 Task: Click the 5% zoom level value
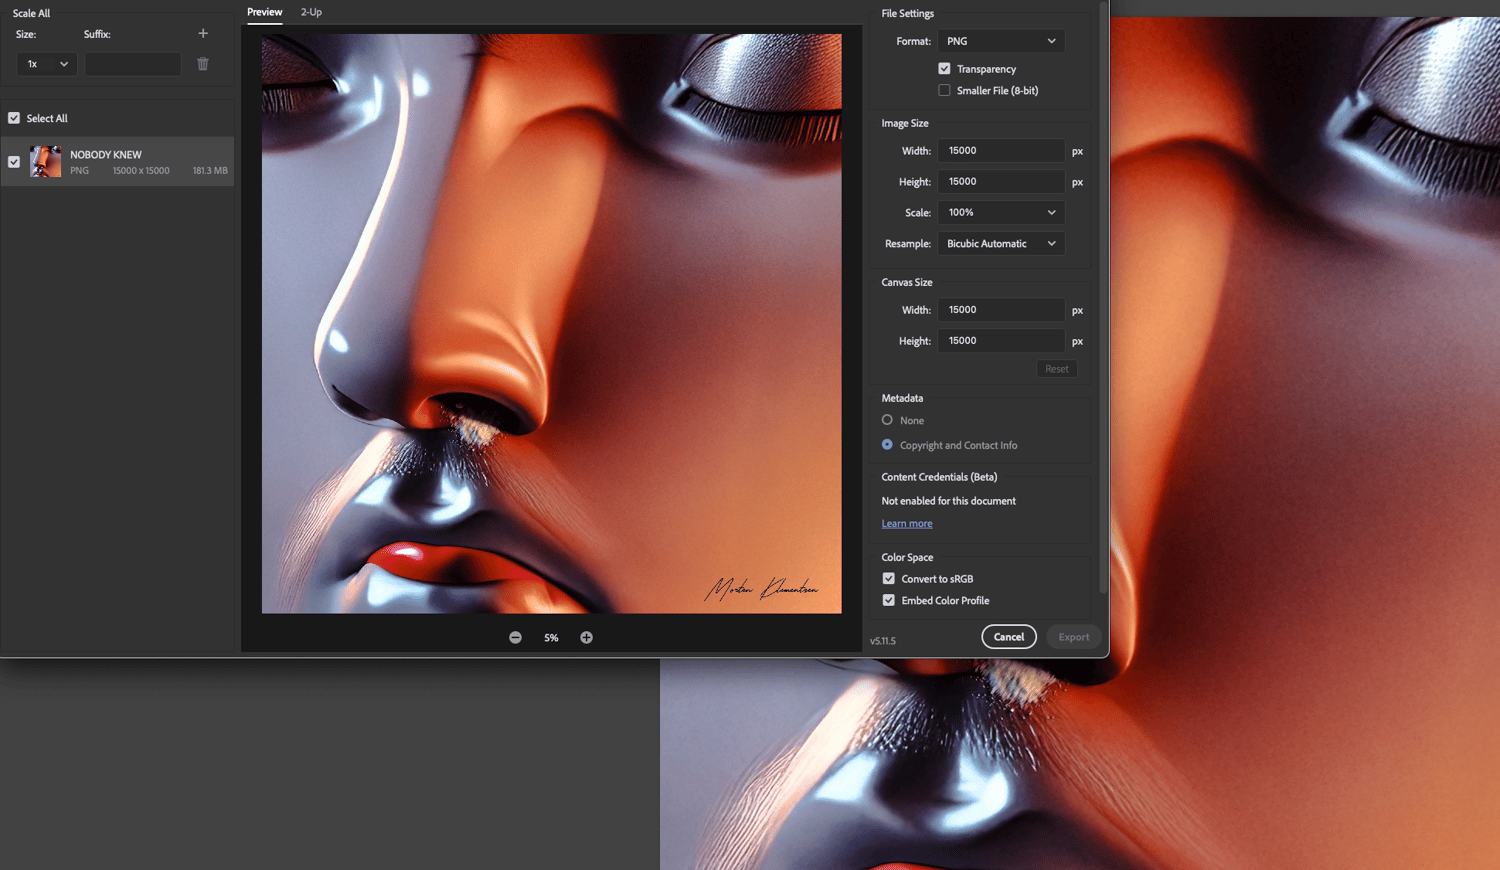tap(551, 638)
